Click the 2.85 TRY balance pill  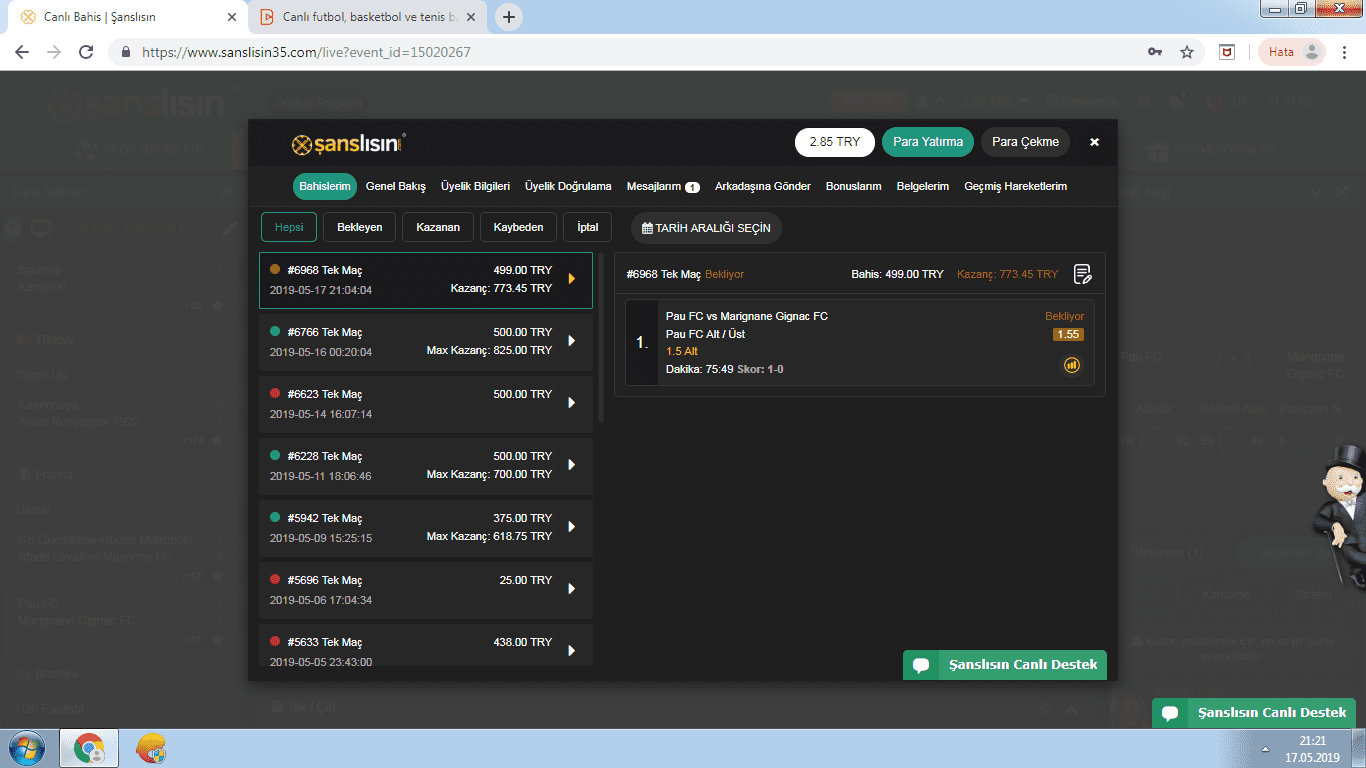[x=835, y=142]
